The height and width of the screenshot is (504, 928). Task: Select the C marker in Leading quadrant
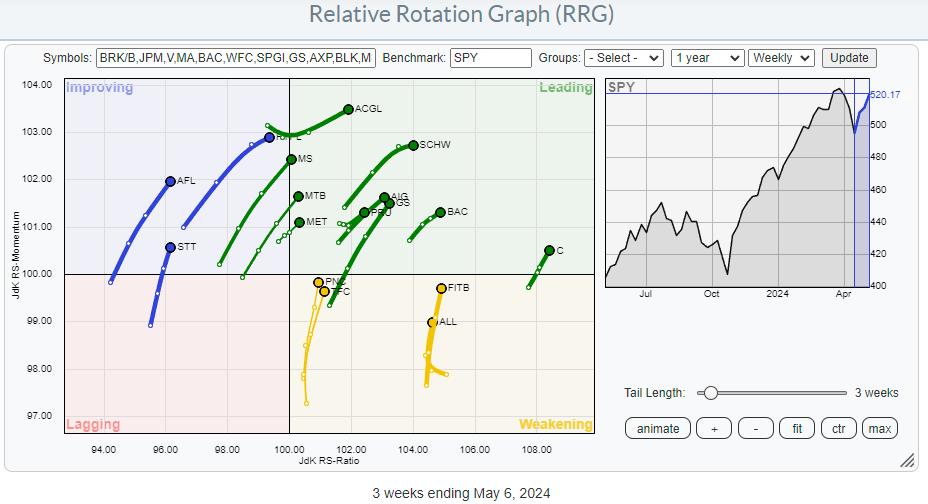(549, 250)
